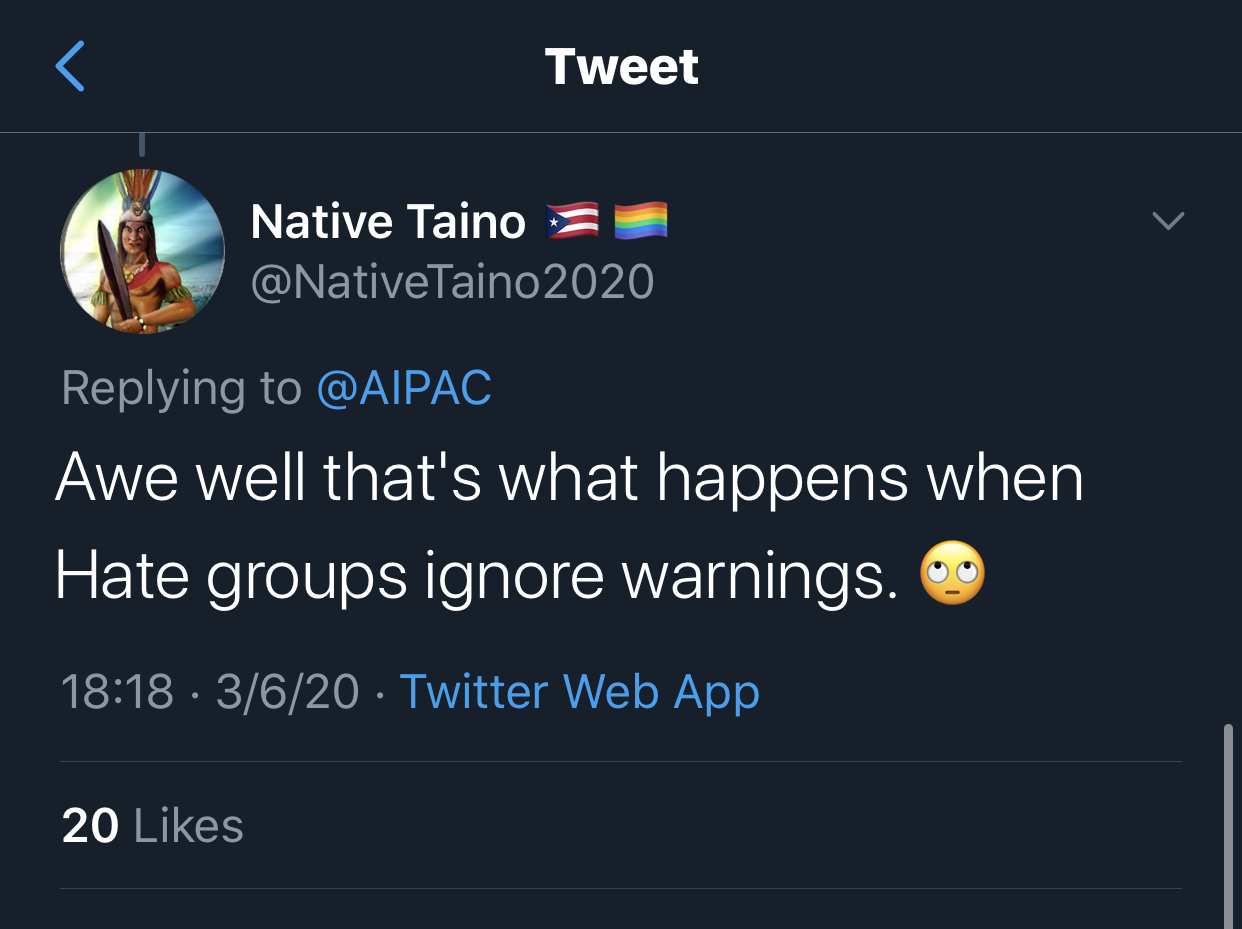Image resolution: width=1242 pixels, height=929 pixels.
Task: Click the Puerto Rico flag emoji
Action: (x=571, y=221)
